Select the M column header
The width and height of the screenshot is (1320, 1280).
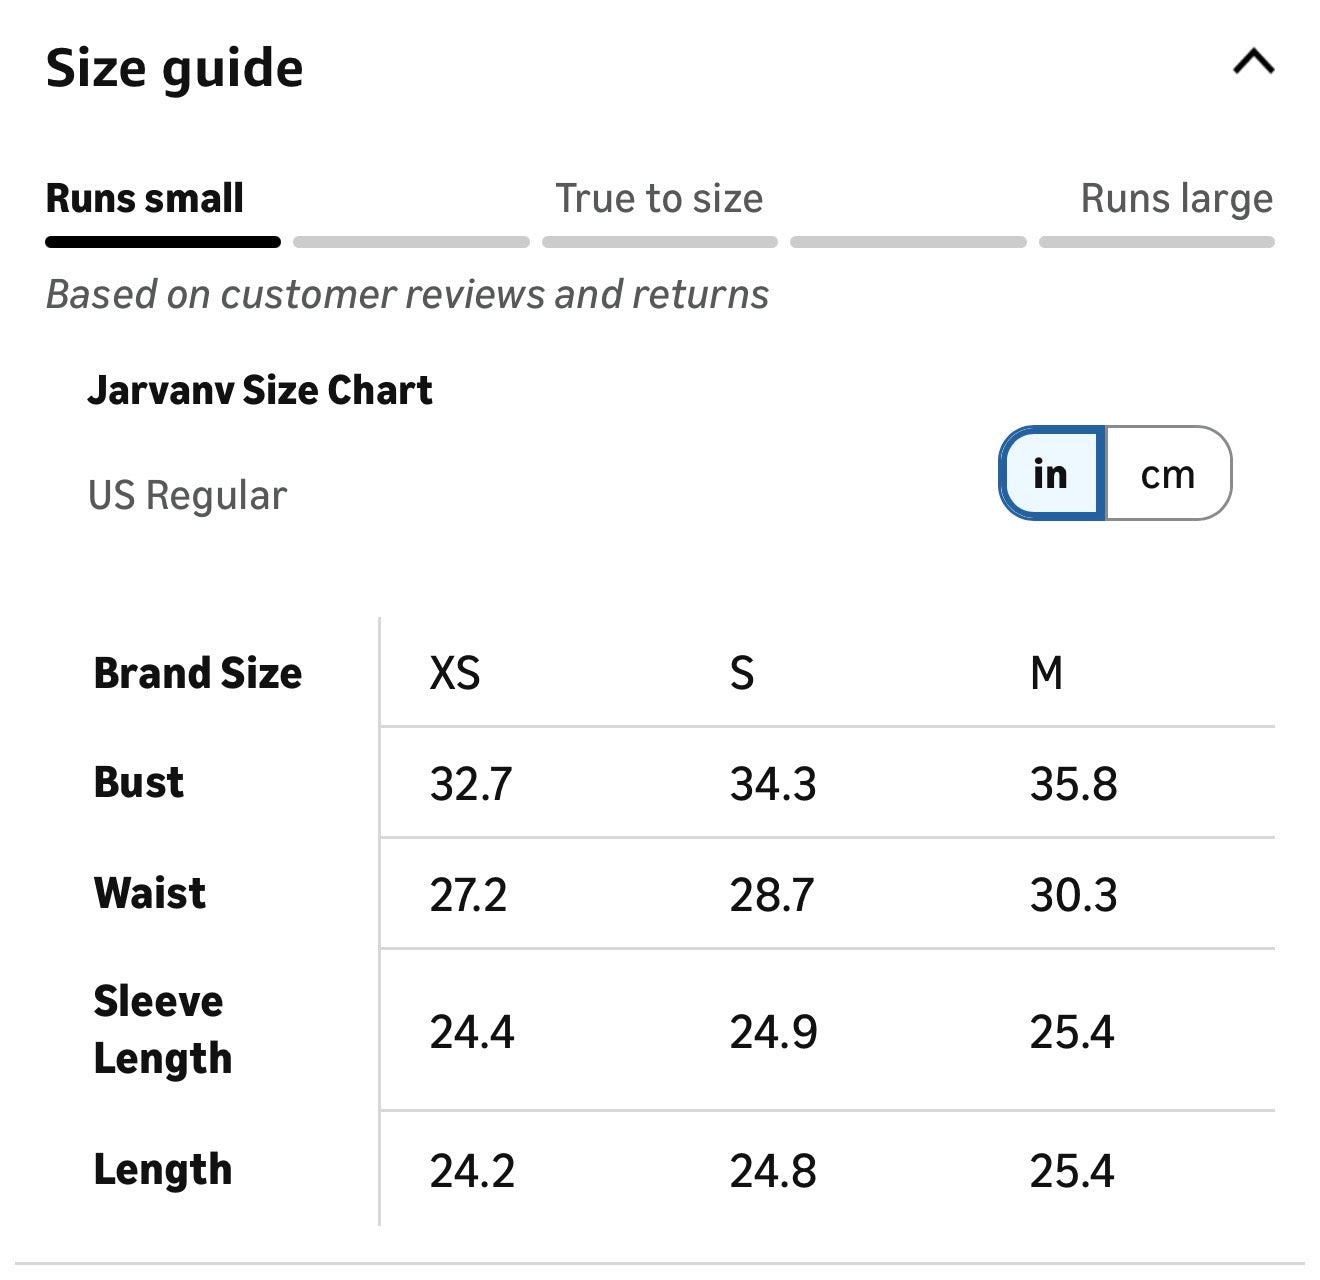point(1046,673)
